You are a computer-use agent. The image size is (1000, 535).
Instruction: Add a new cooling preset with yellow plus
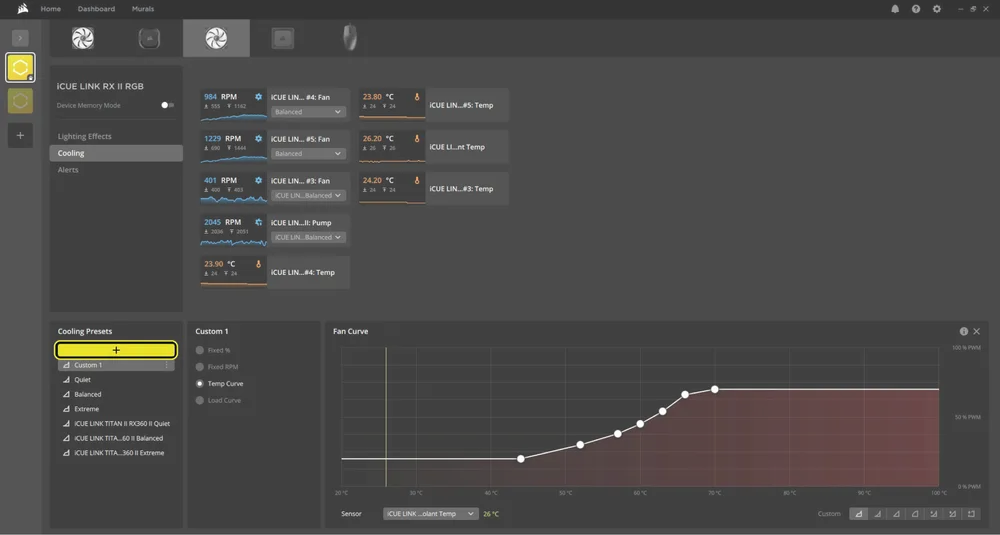click(x=116, y=350)
